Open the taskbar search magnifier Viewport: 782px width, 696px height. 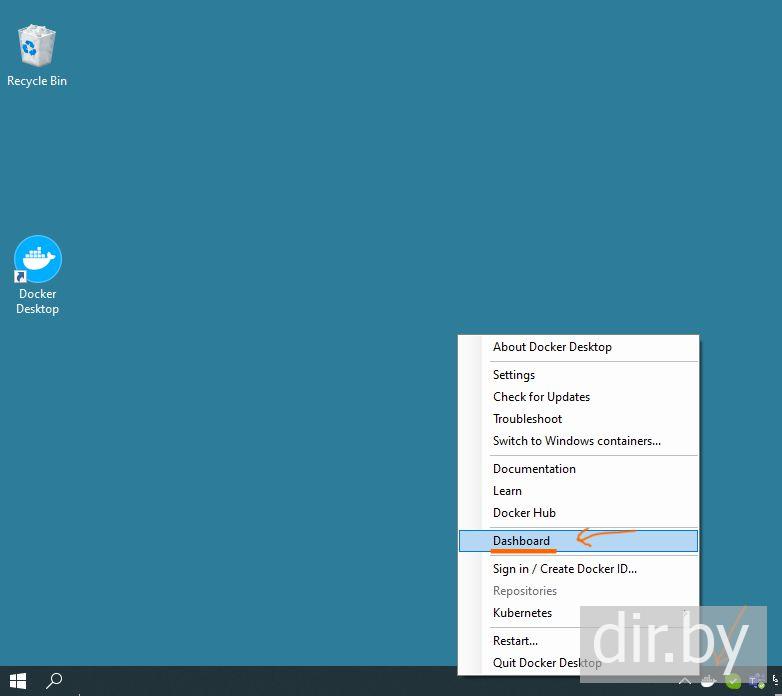coord(54,681)
